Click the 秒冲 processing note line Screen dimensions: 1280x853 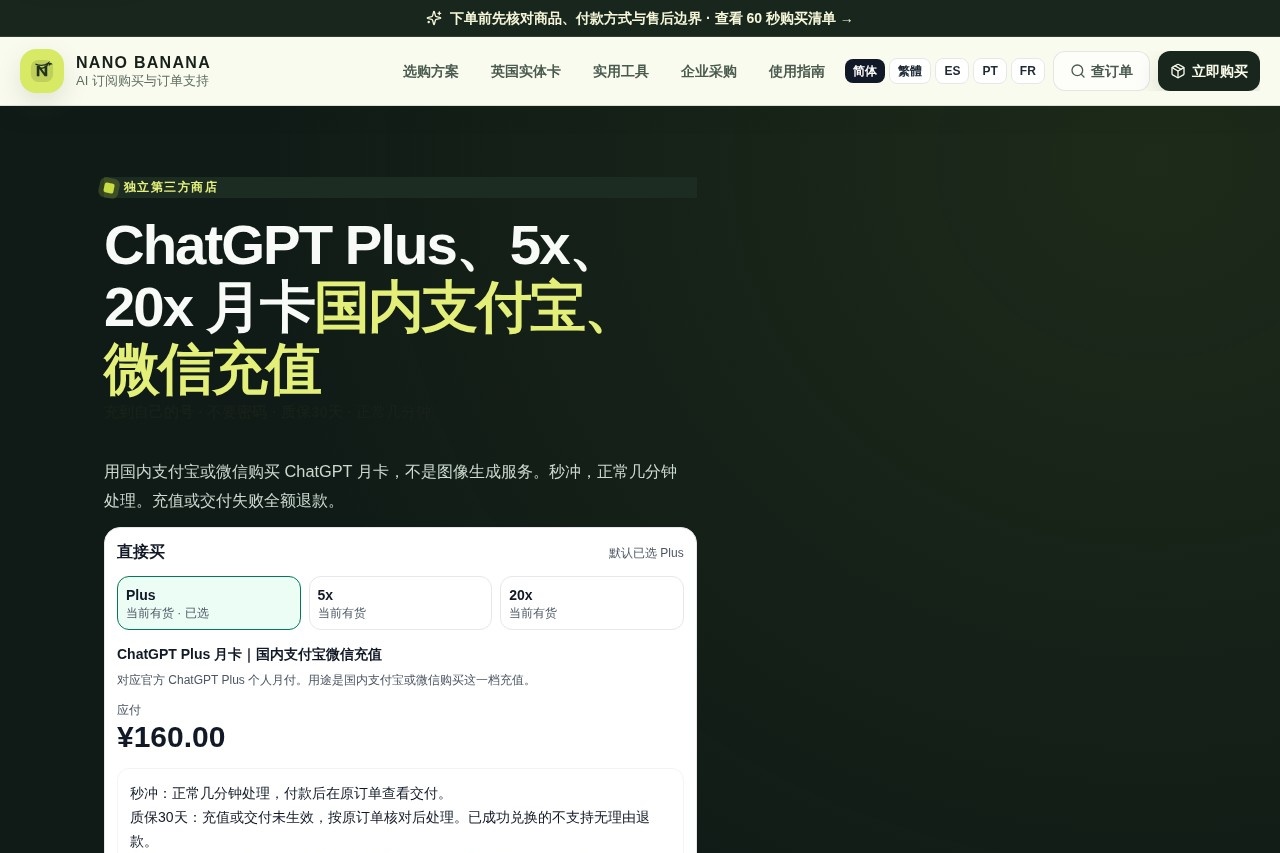[290, 793]
